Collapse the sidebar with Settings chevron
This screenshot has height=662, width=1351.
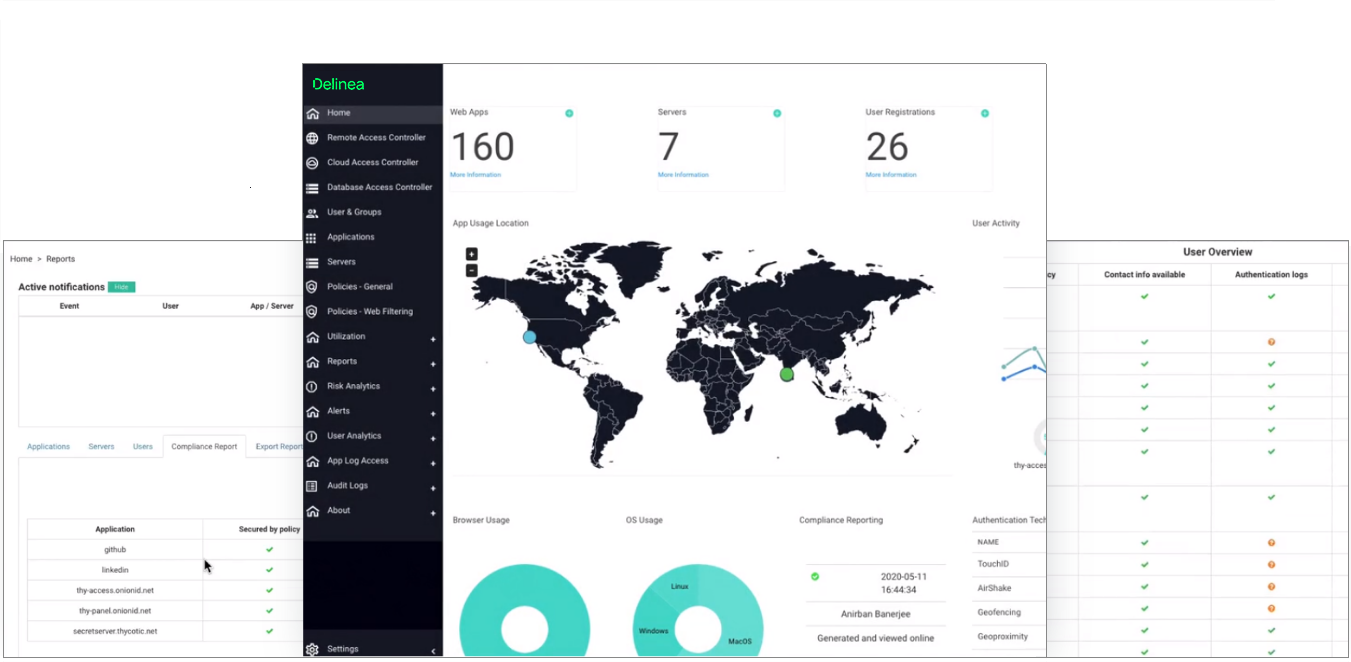433,651
